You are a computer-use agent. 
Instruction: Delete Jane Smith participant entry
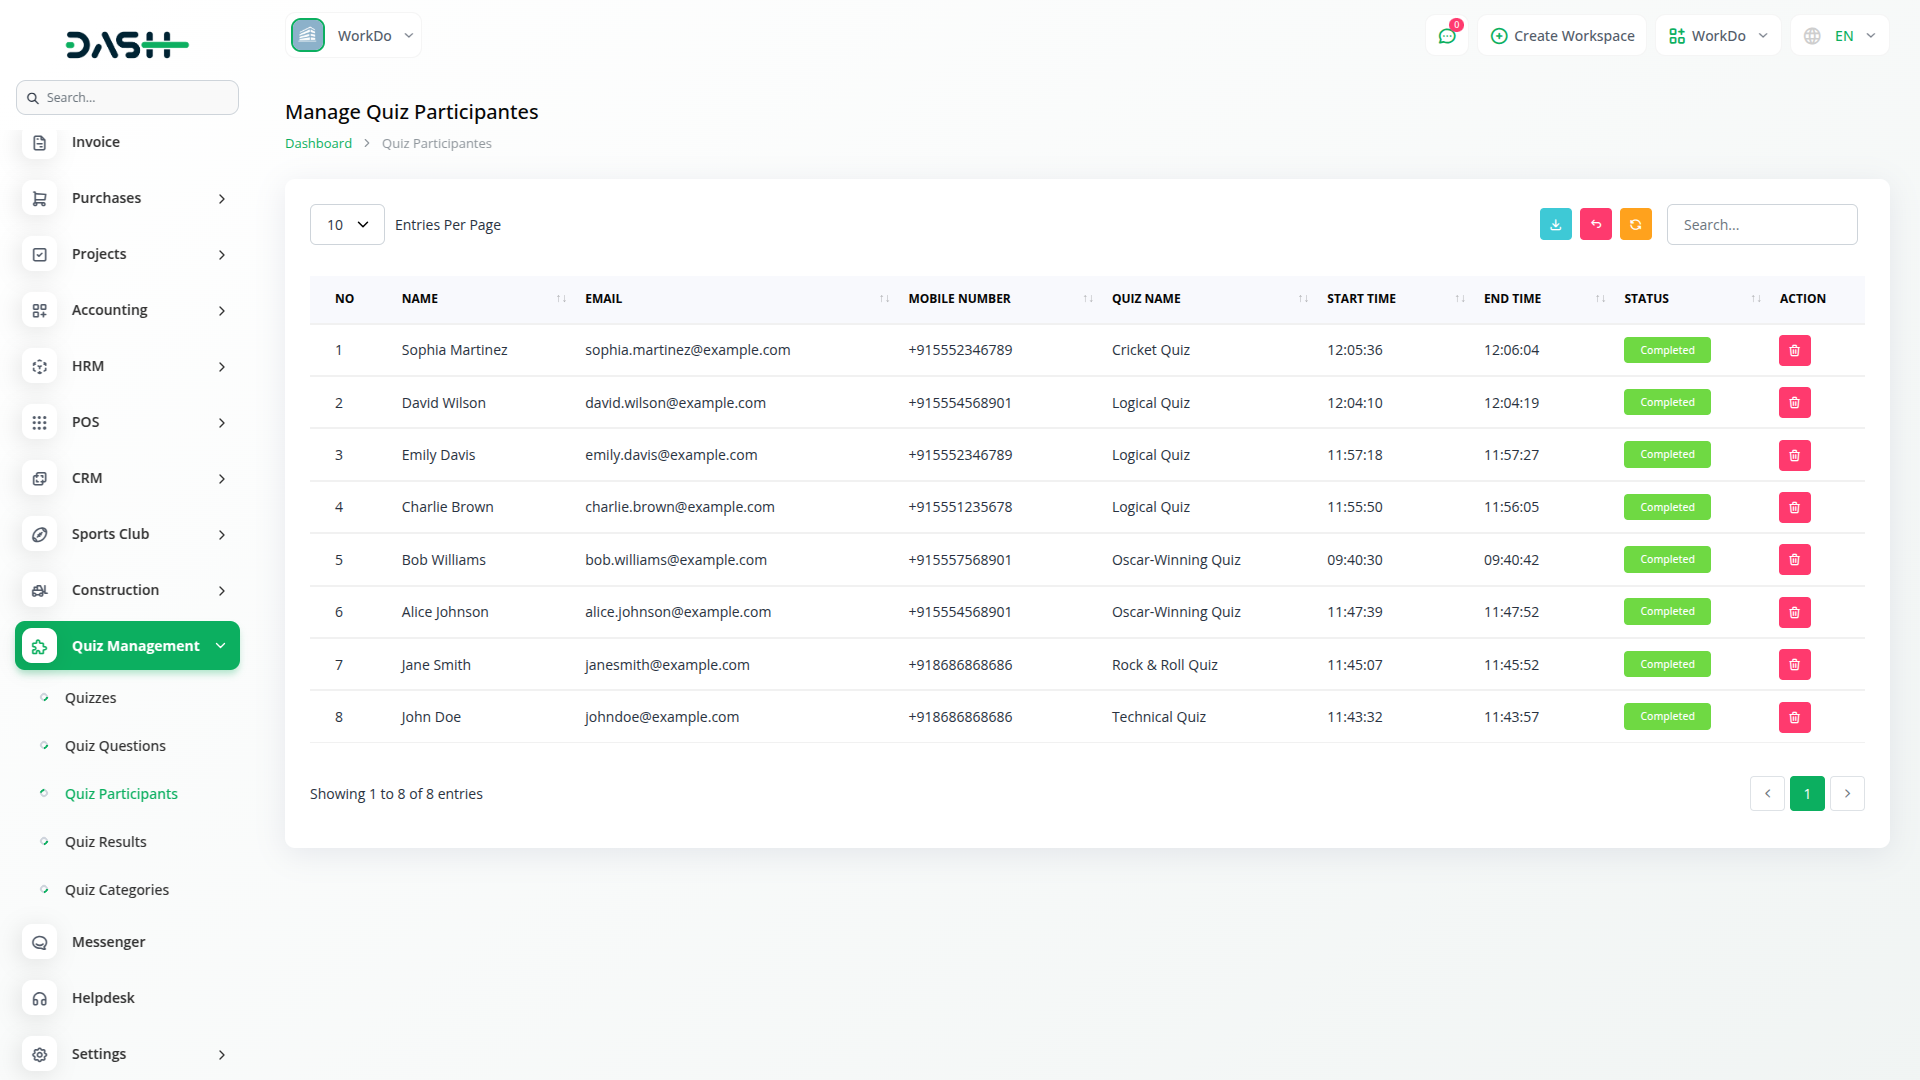1794,665
